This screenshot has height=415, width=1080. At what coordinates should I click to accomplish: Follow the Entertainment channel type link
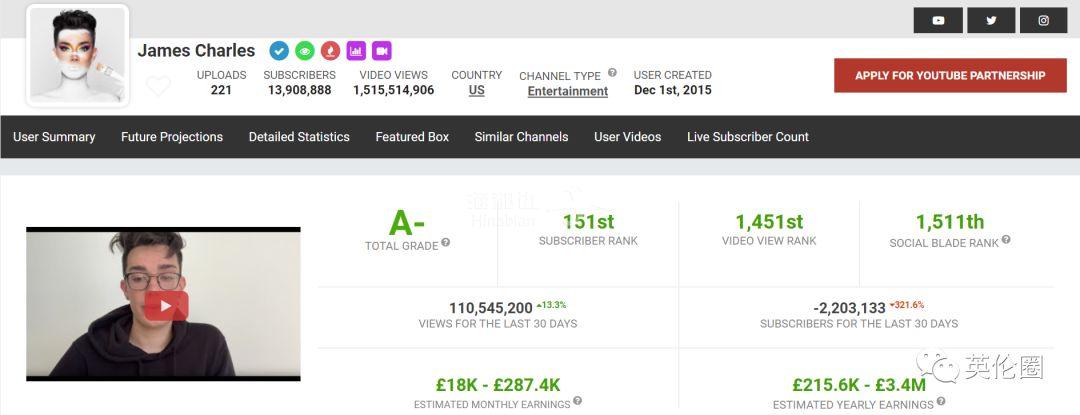click(x=568, y=92)
